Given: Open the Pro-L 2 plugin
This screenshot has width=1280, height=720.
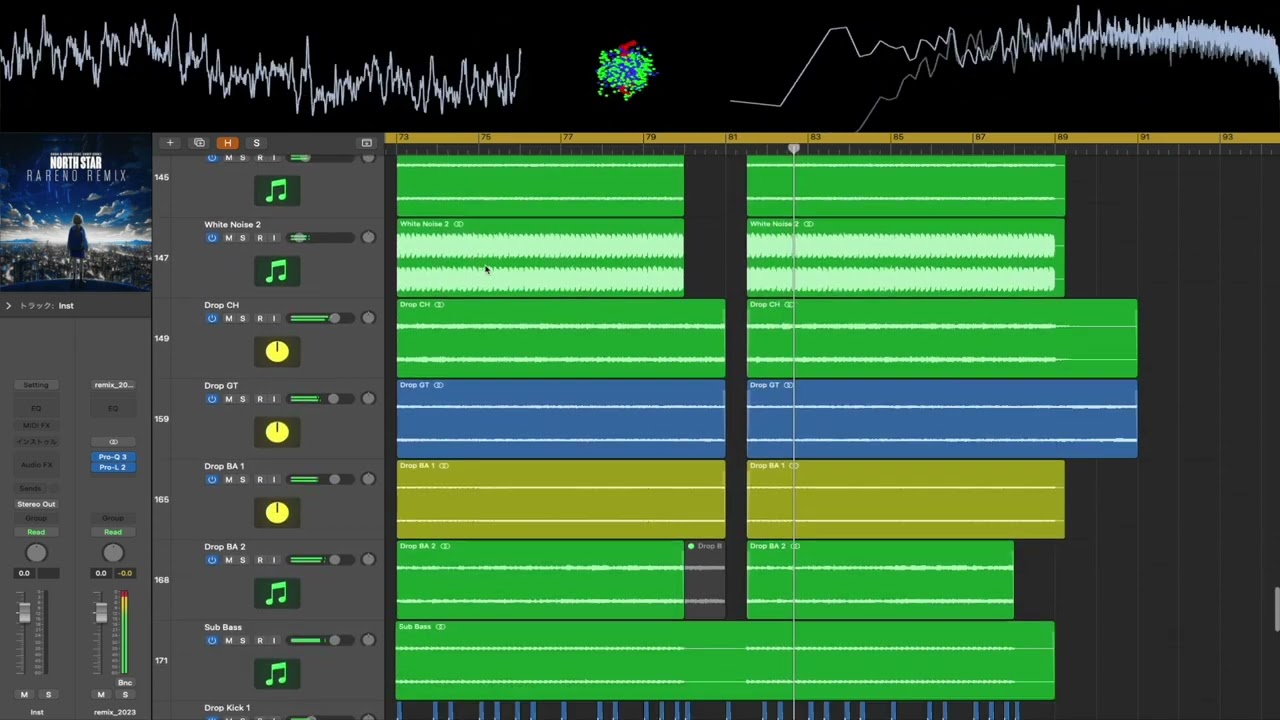Looking at the screenshot, I should click(113, 467).
